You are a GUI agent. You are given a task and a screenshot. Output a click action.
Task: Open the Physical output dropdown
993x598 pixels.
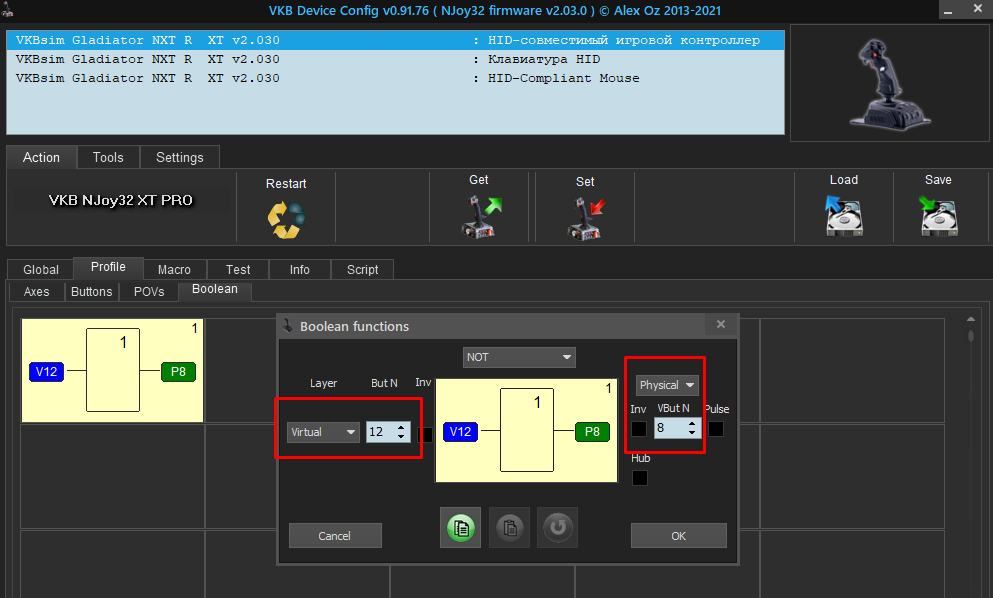[667, 385]
